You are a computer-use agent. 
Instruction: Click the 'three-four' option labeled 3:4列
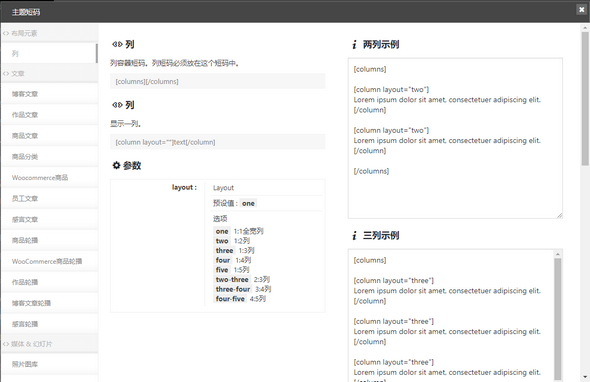(x=233, y=289)
